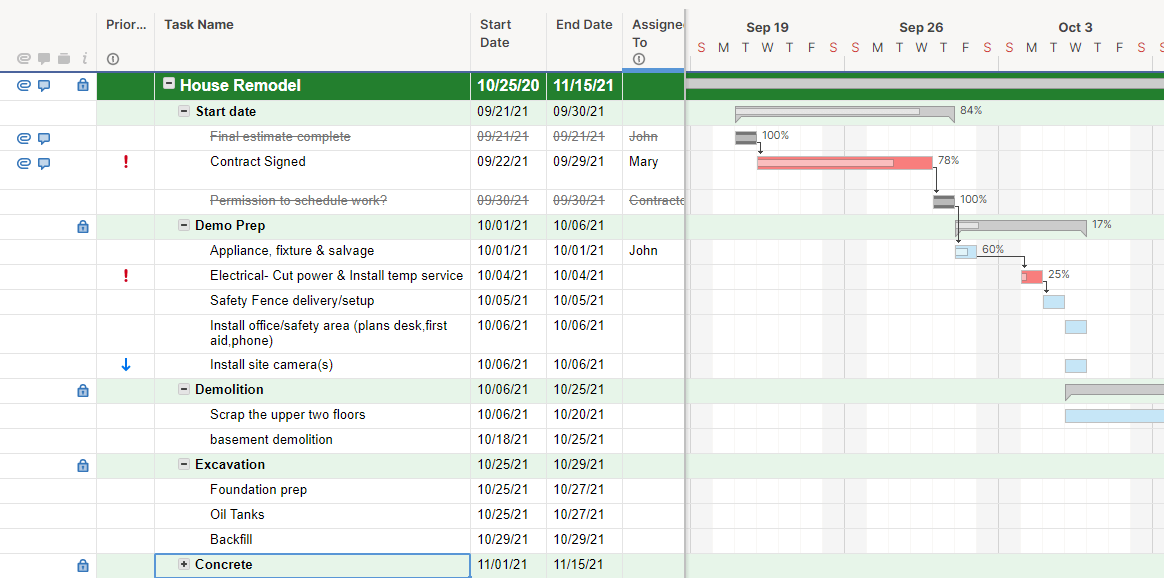The image size is (1164, 578).
Task: Click the high priority icon for Contract Signed
Action: click(x=126, y=162)
